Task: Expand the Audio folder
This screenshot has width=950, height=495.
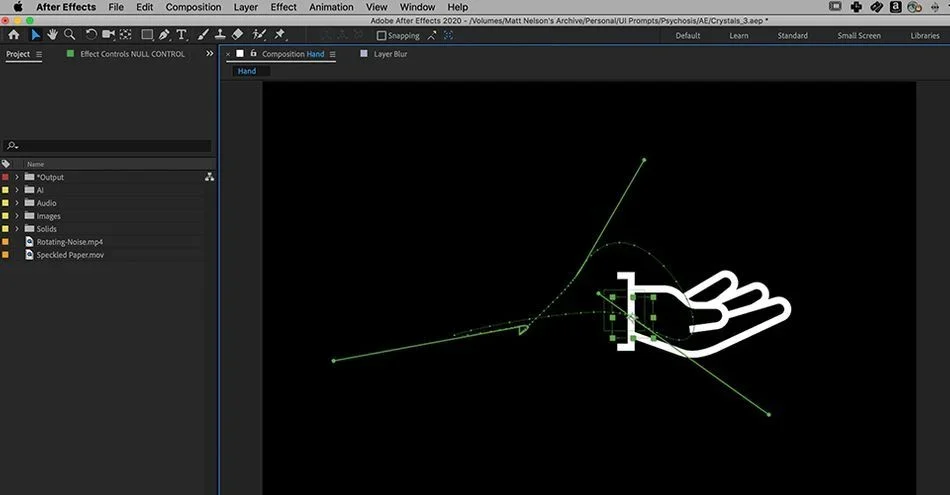Action: 17,203
